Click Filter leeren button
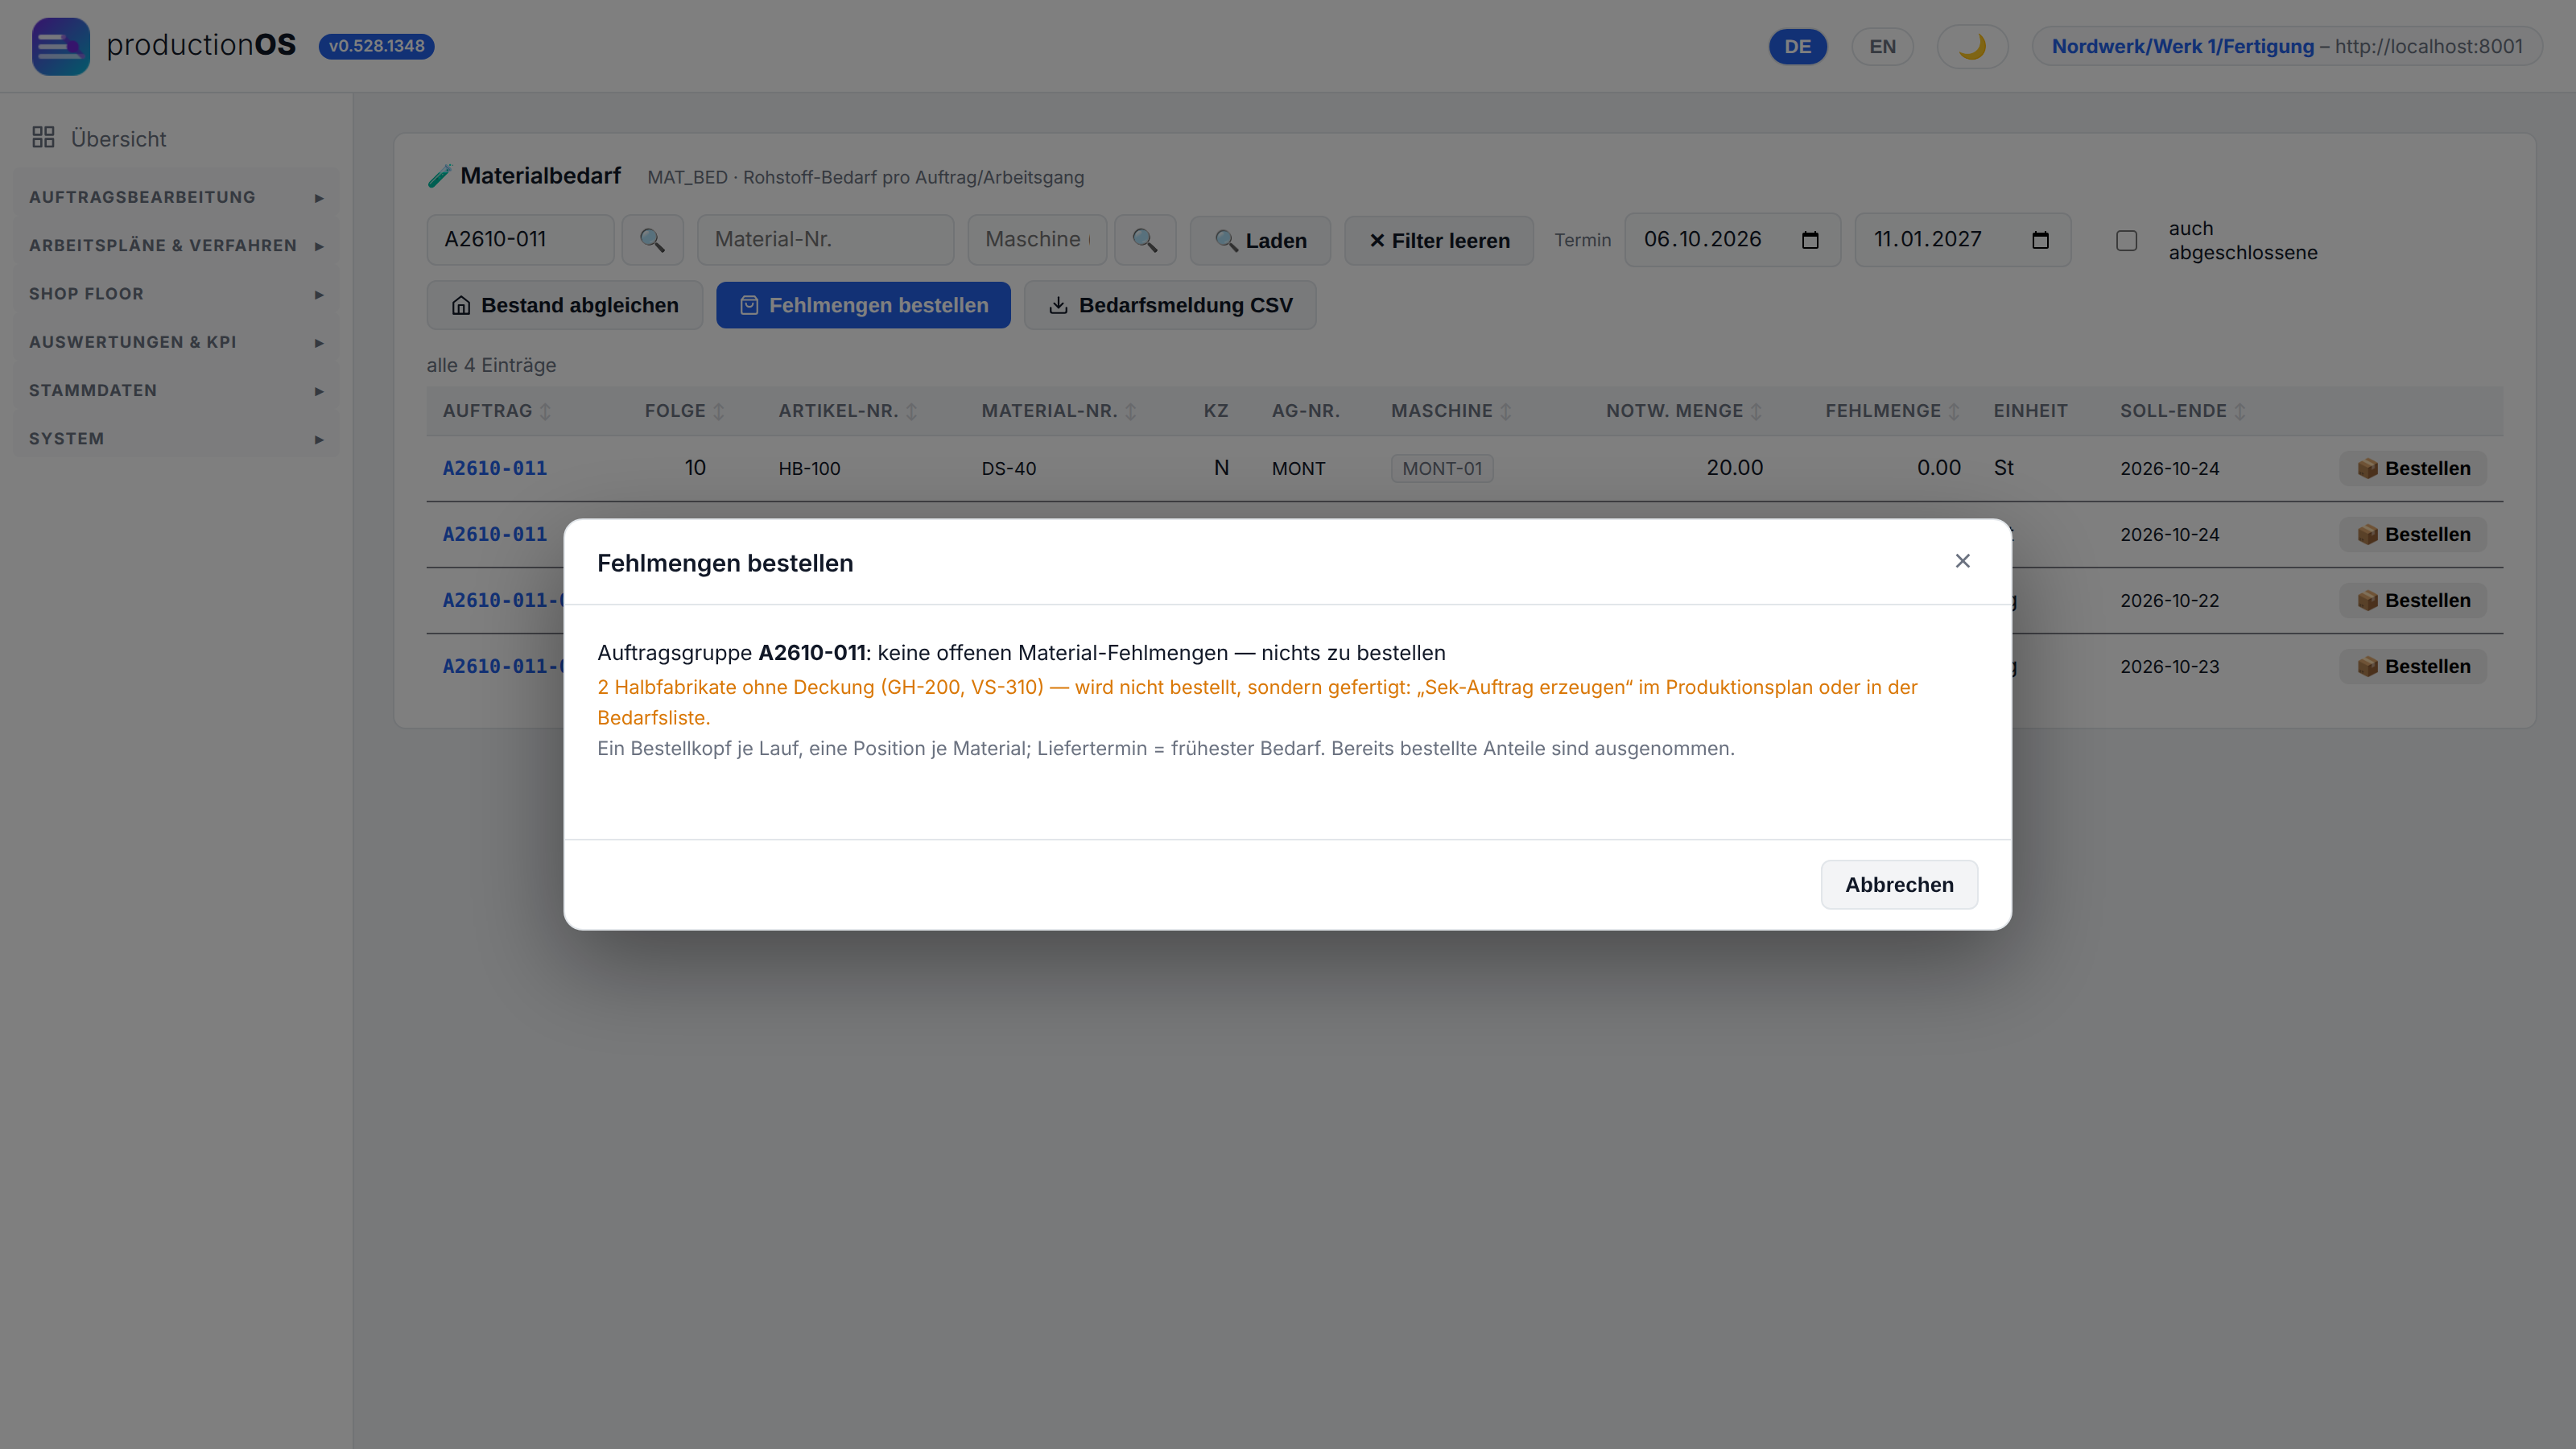Screen dimensions: 2576x1449 (x=1438, y=241)
